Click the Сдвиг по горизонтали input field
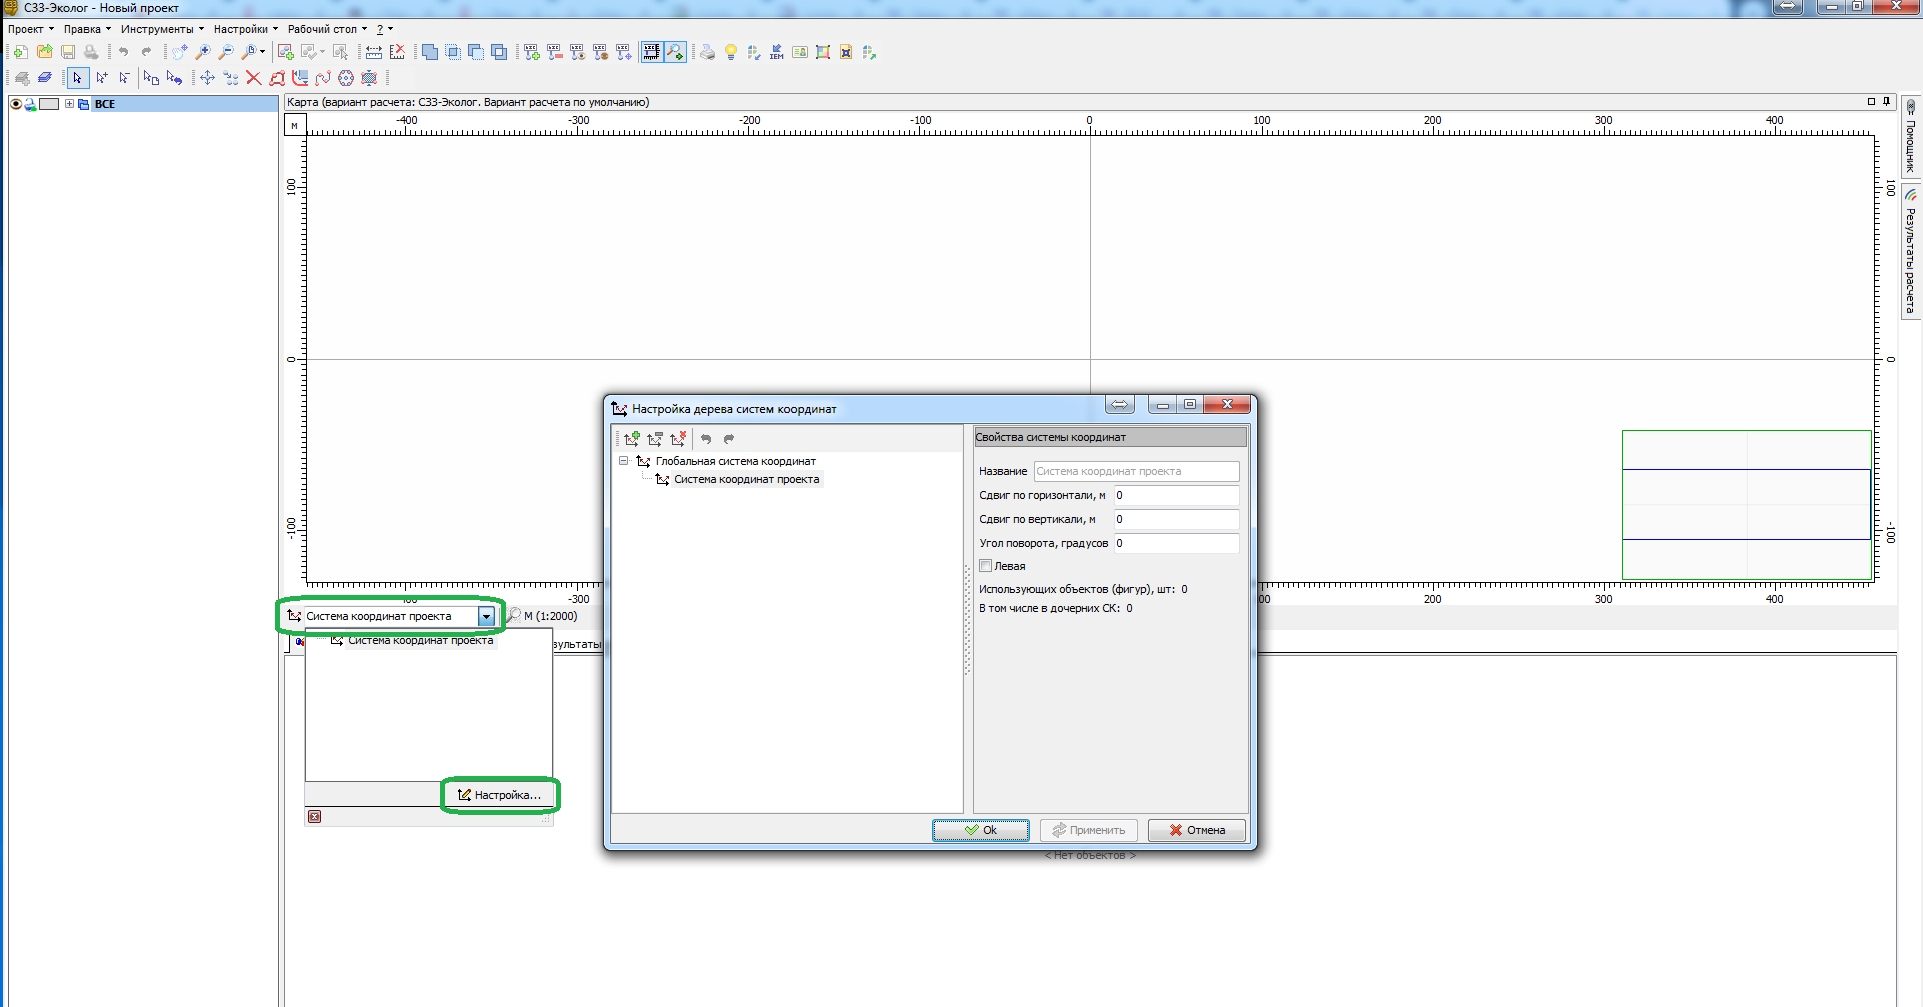The height and width of the screenshot is (1007, 1923). click(1176, 495)
